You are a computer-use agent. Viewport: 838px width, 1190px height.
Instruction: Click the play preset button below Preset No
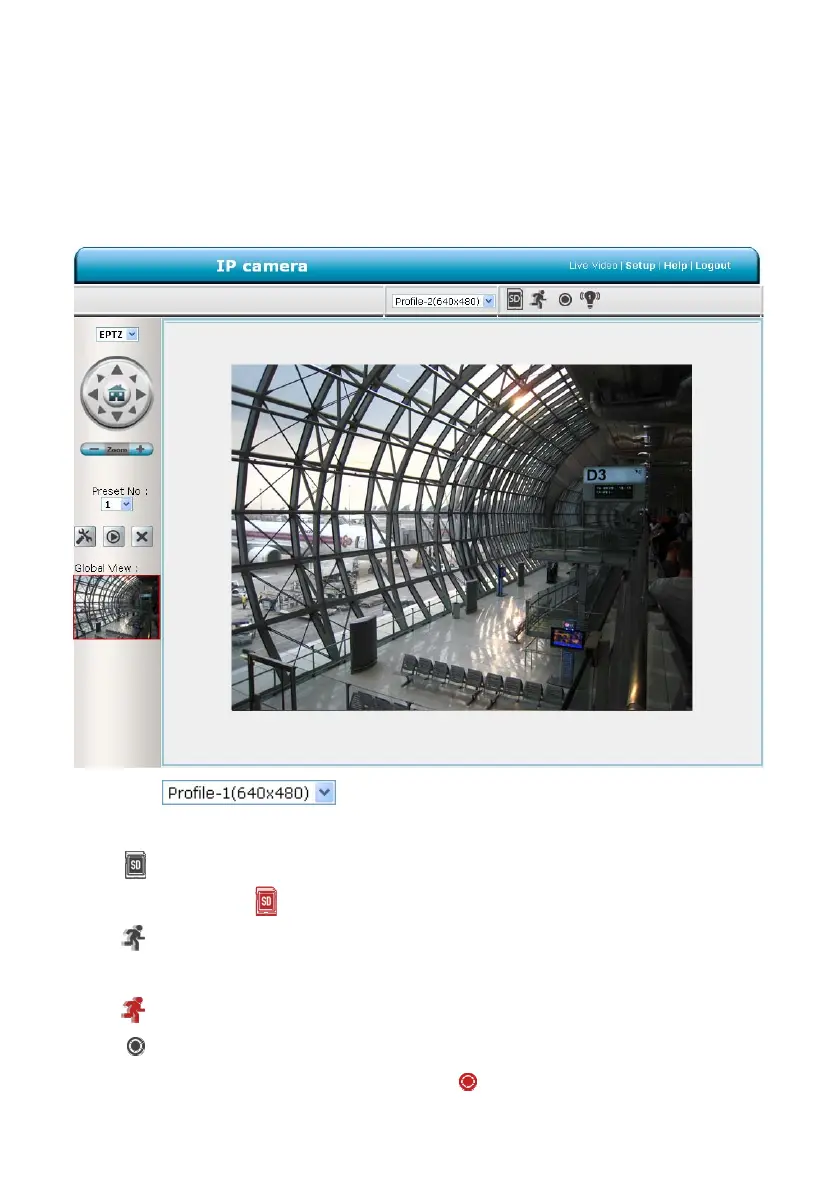tap(113, 537)
